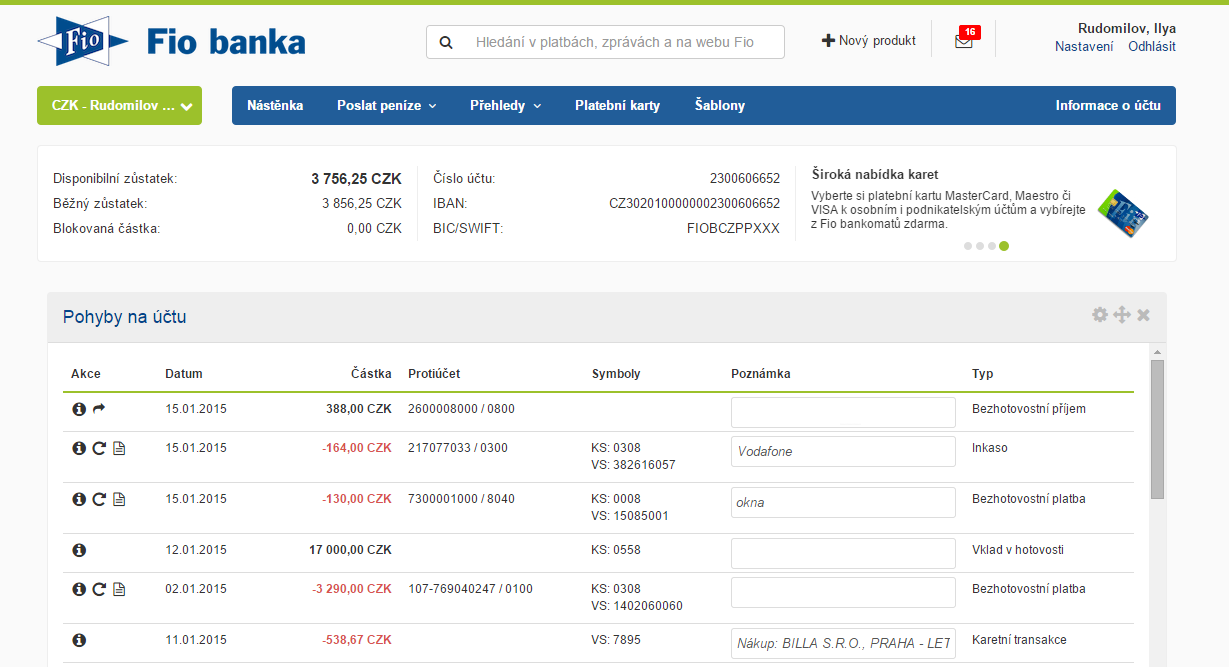Click counter account 2600008000 / 0800
Viewport: 1229px width, 667px height.
click(x=462, y=409)
